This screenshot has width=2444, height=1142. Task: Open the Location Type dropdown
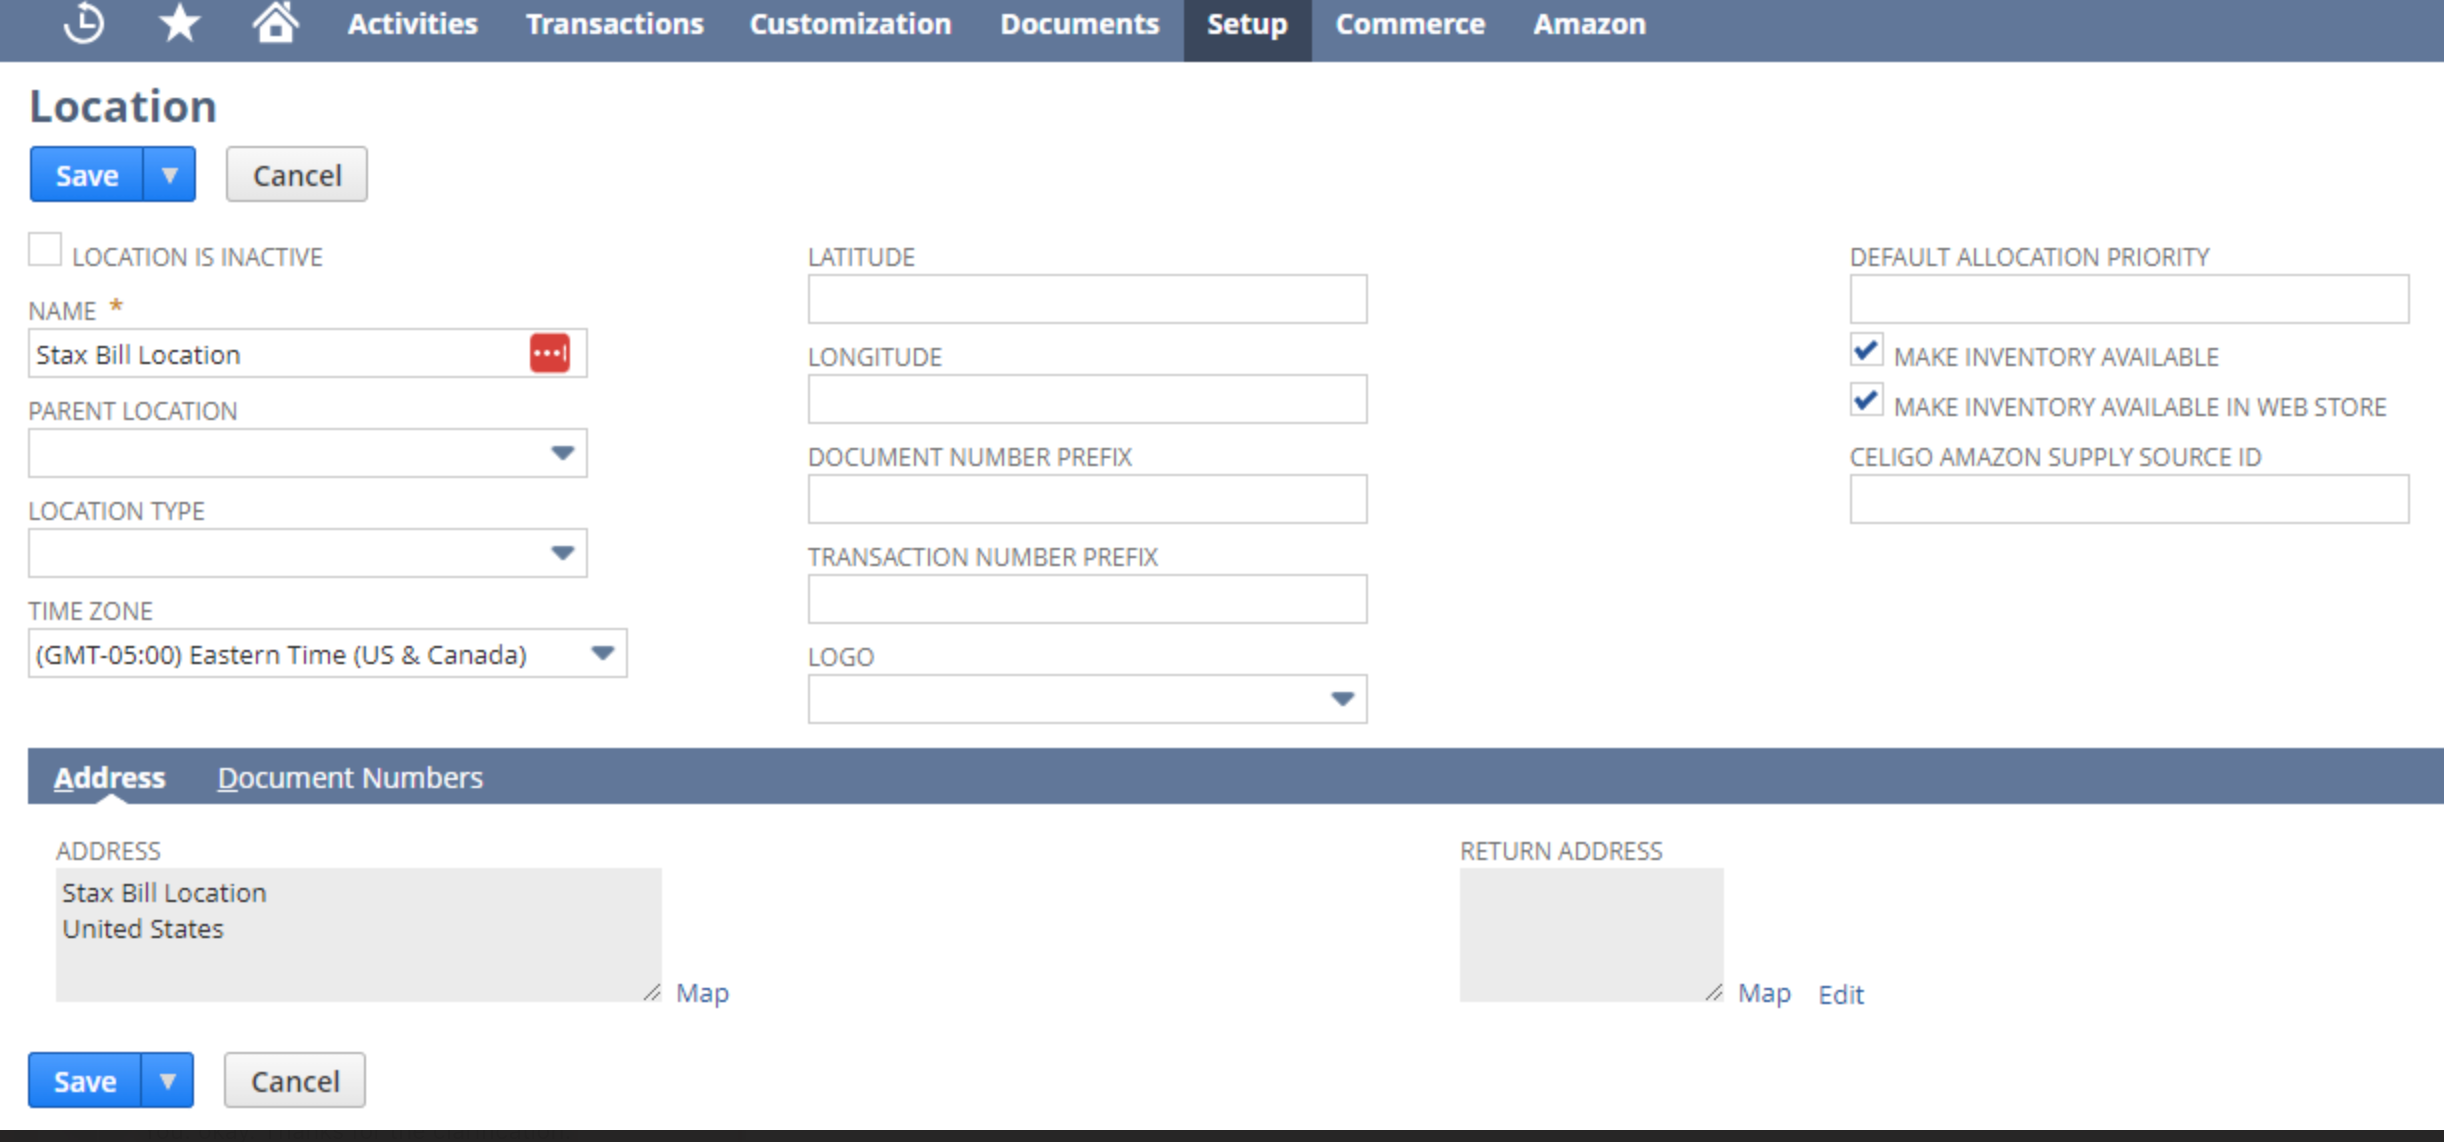[x=308, y=553]
